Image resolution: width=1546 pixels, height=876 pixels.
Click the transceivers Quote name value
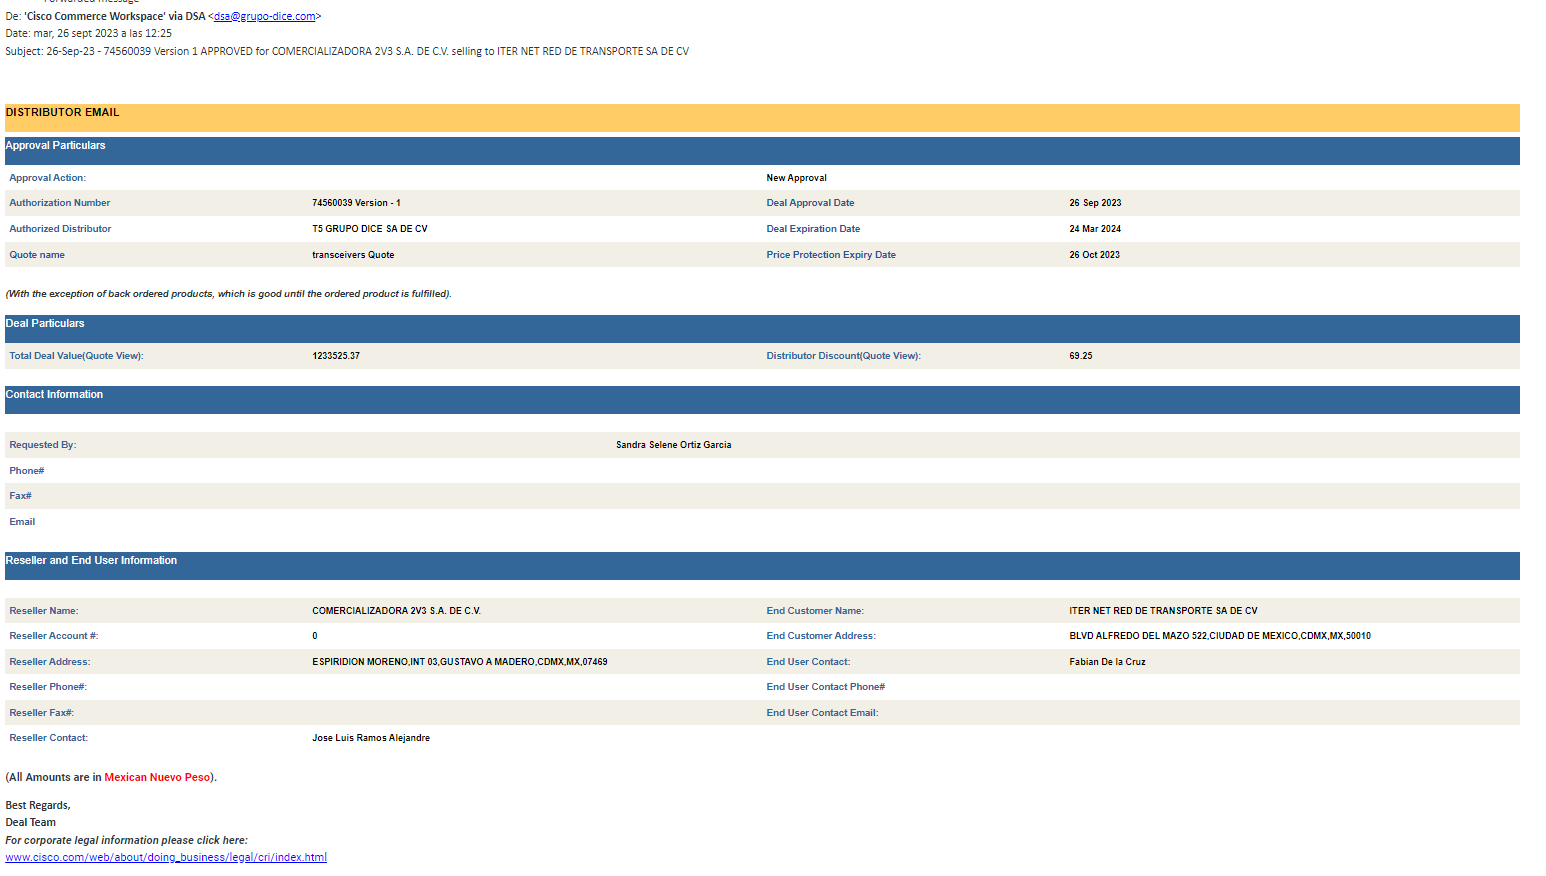353,255
